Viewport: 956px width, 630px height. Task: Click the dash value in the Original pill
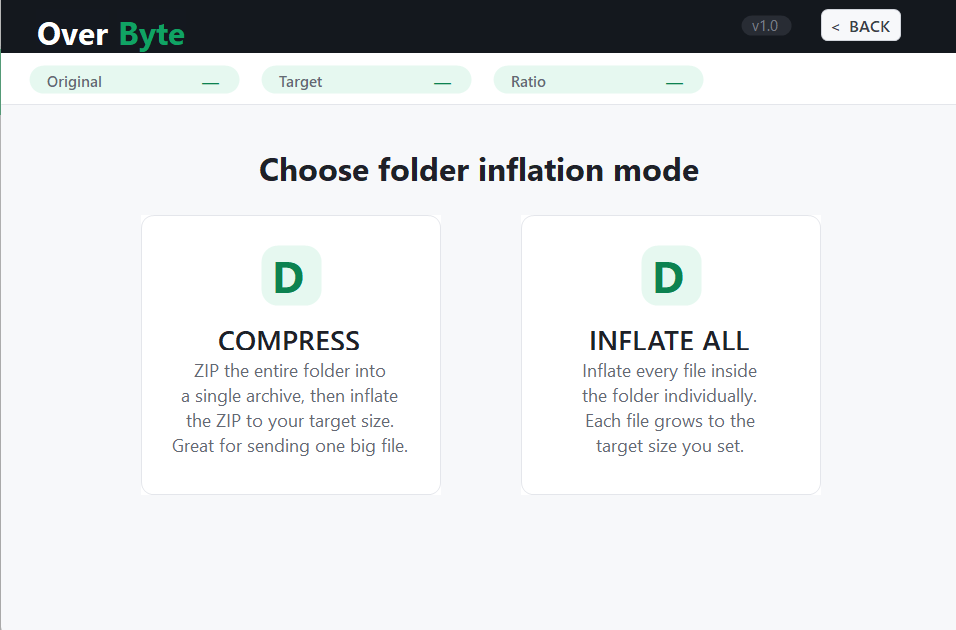[210, 83]
